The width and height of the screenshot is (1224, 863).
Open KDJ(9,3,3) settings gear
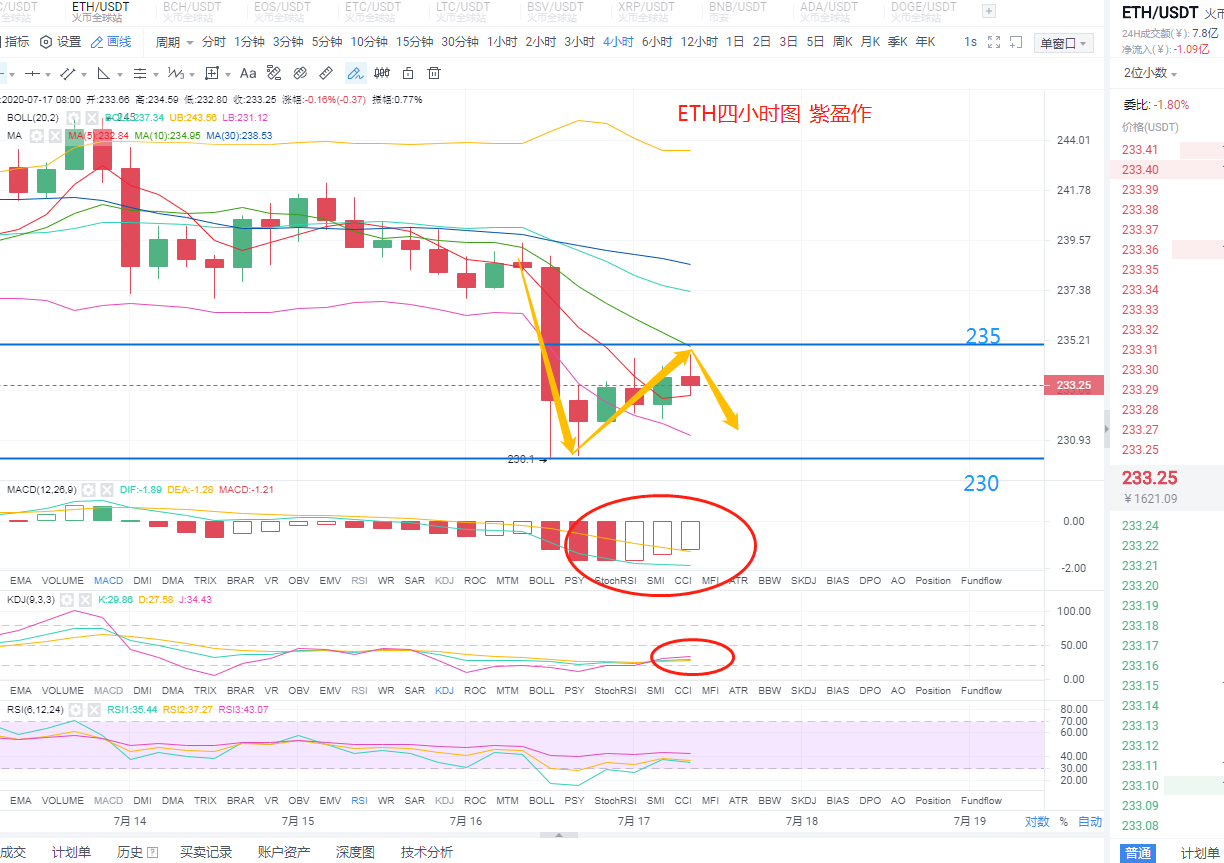pos(67,600)
